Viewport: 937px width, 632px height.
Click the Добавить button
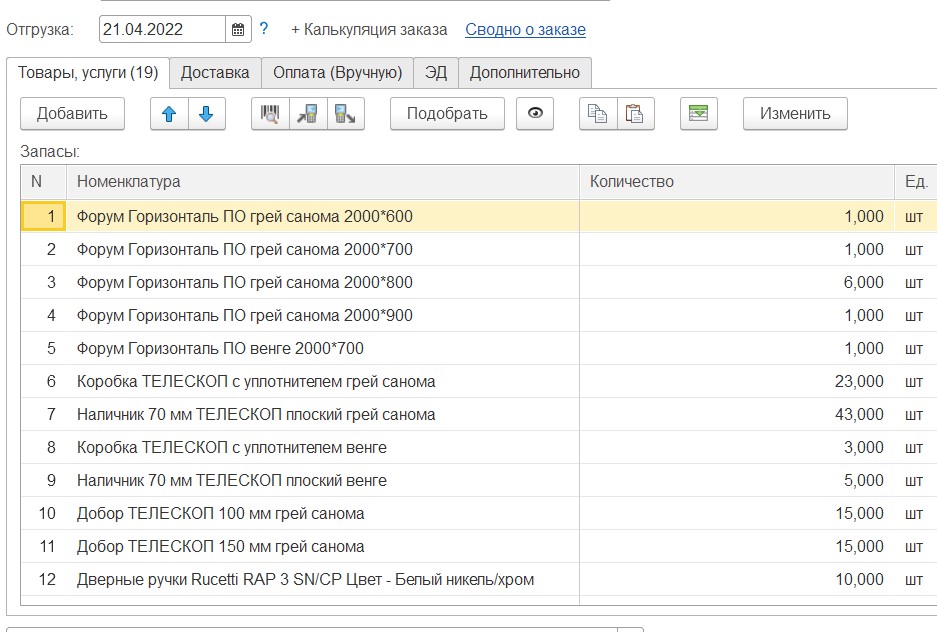(x=72, y=114)
